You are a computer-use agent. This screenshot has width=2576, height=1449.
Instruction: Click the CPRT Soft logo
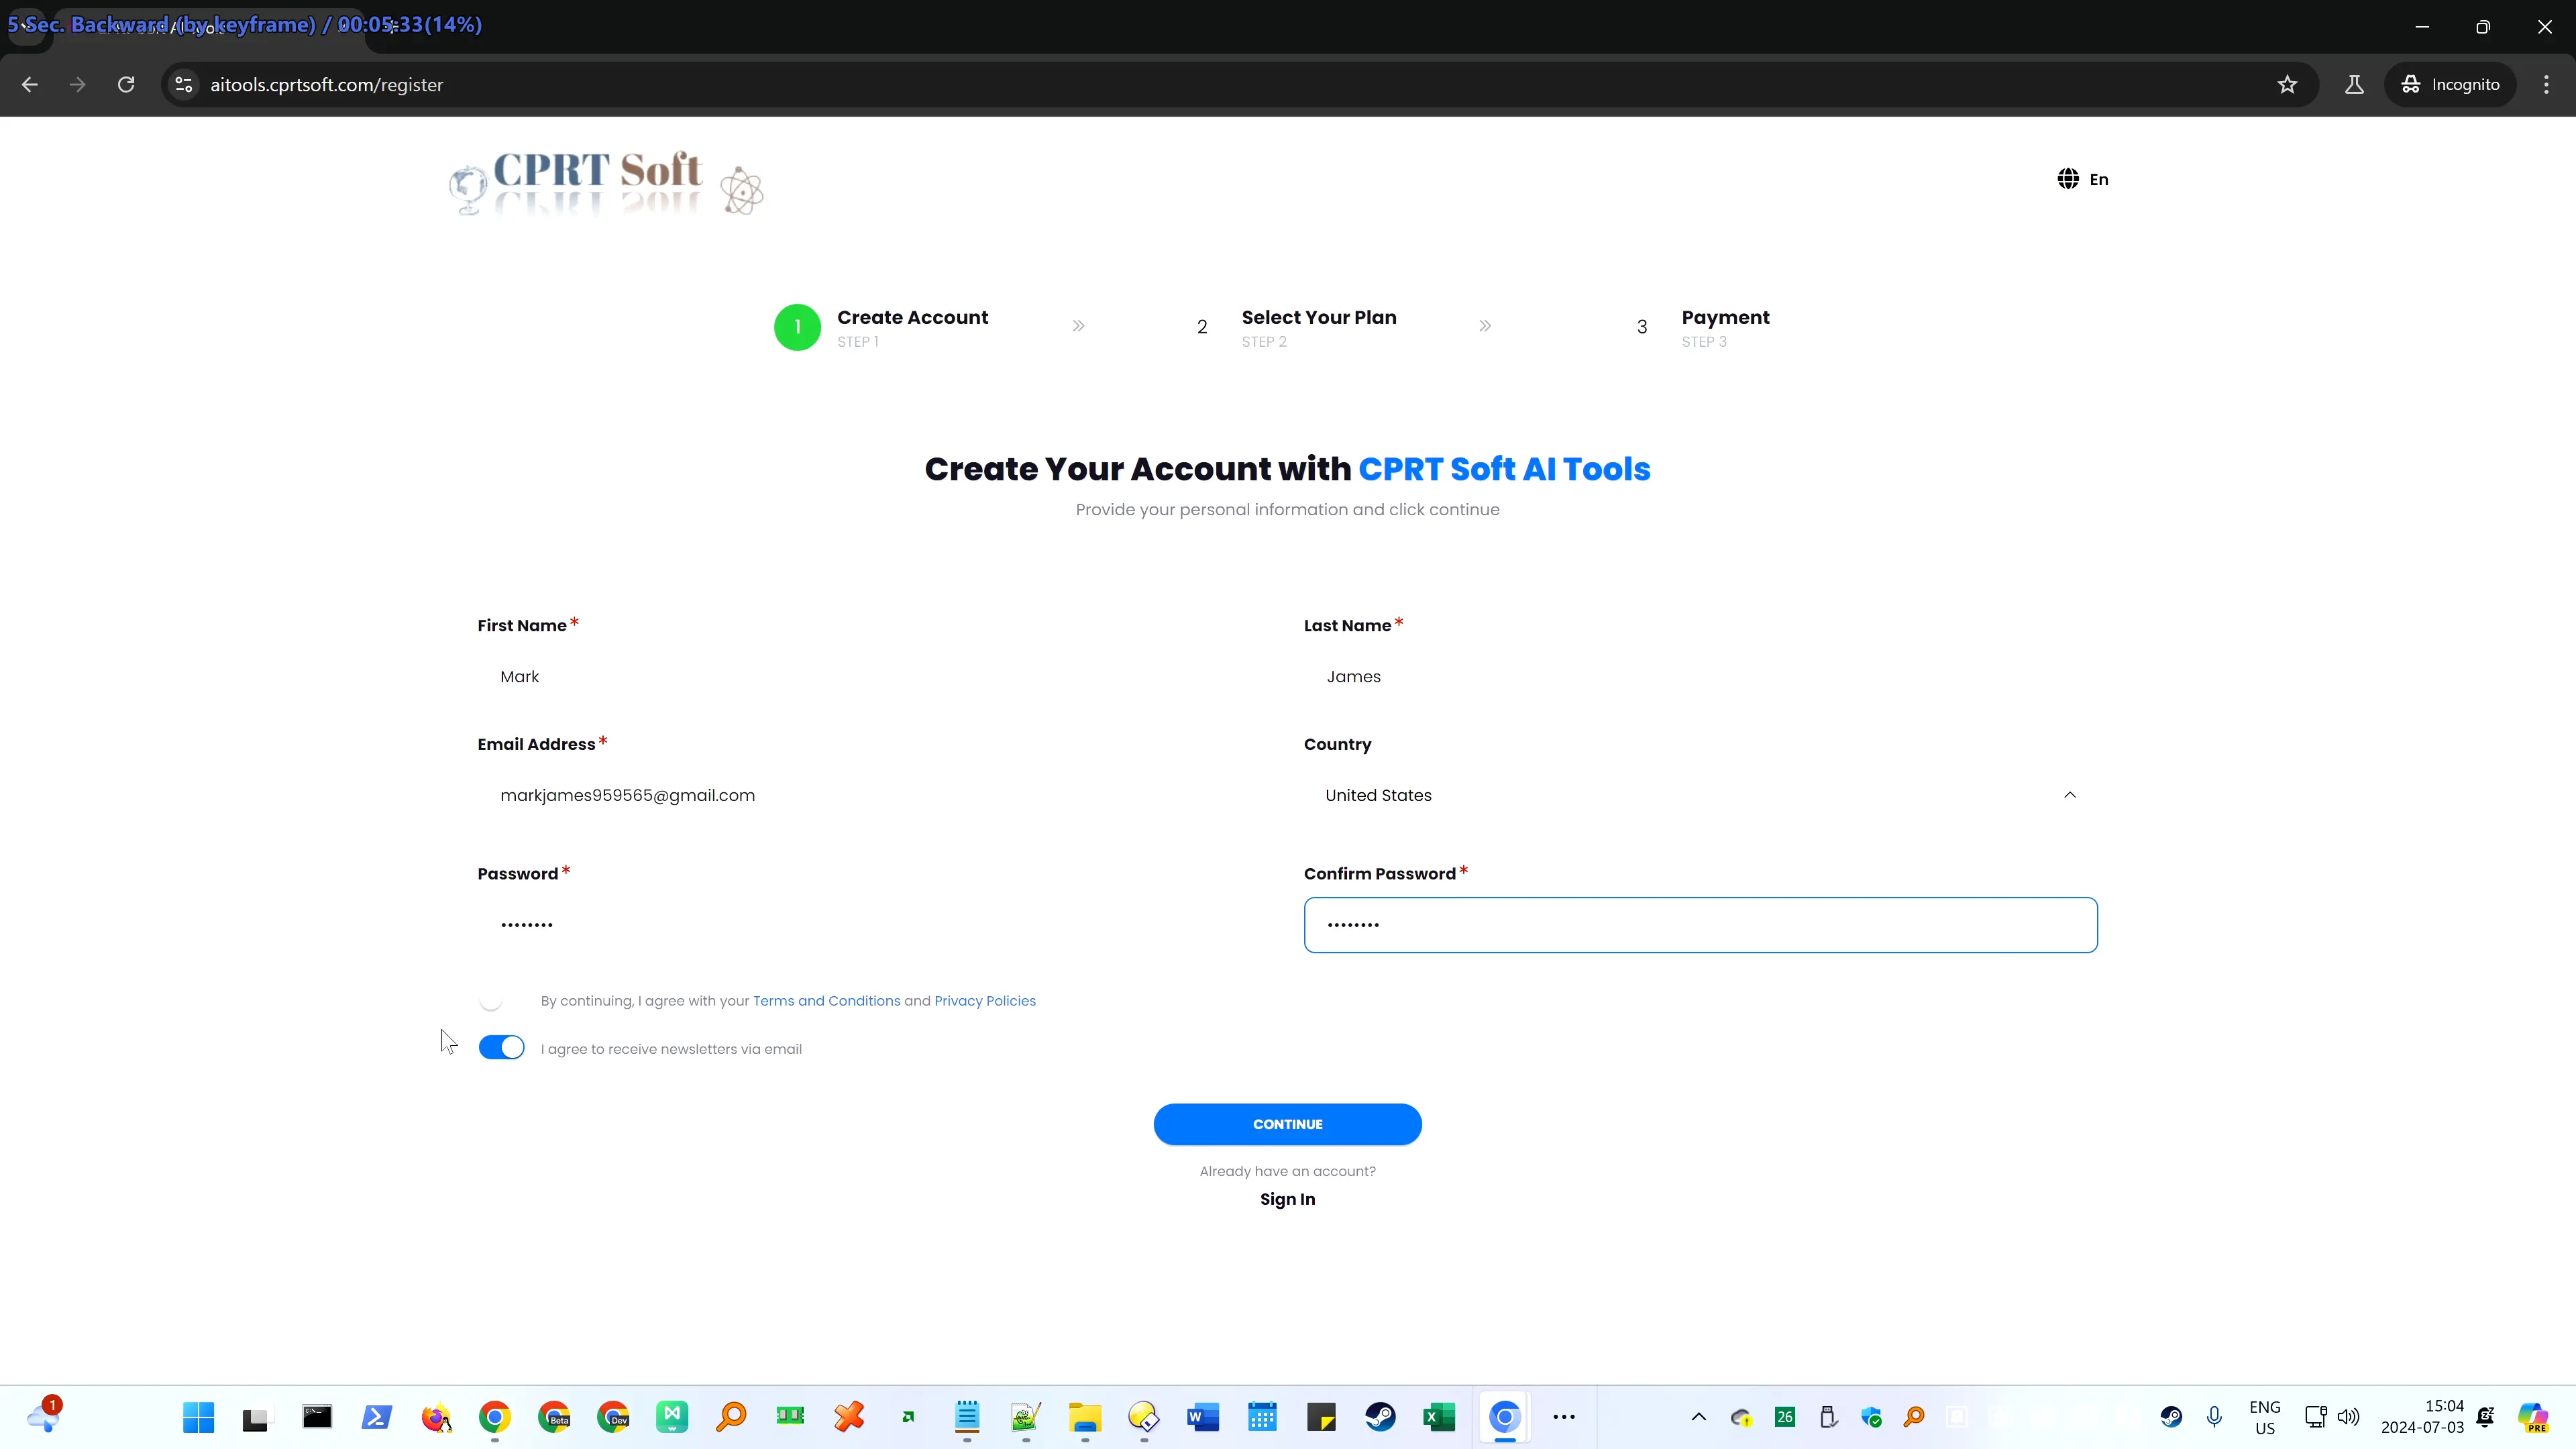tap(606, 183)
